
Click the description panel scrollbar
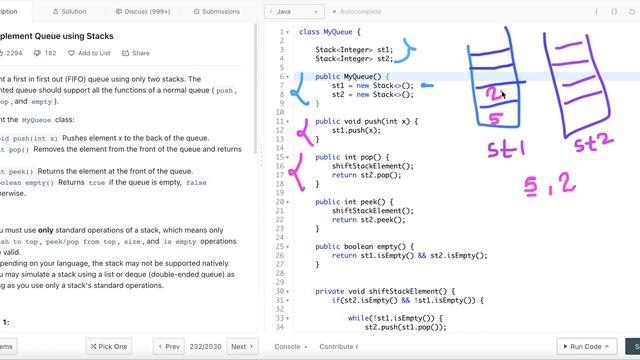click(x=256, y=88)
